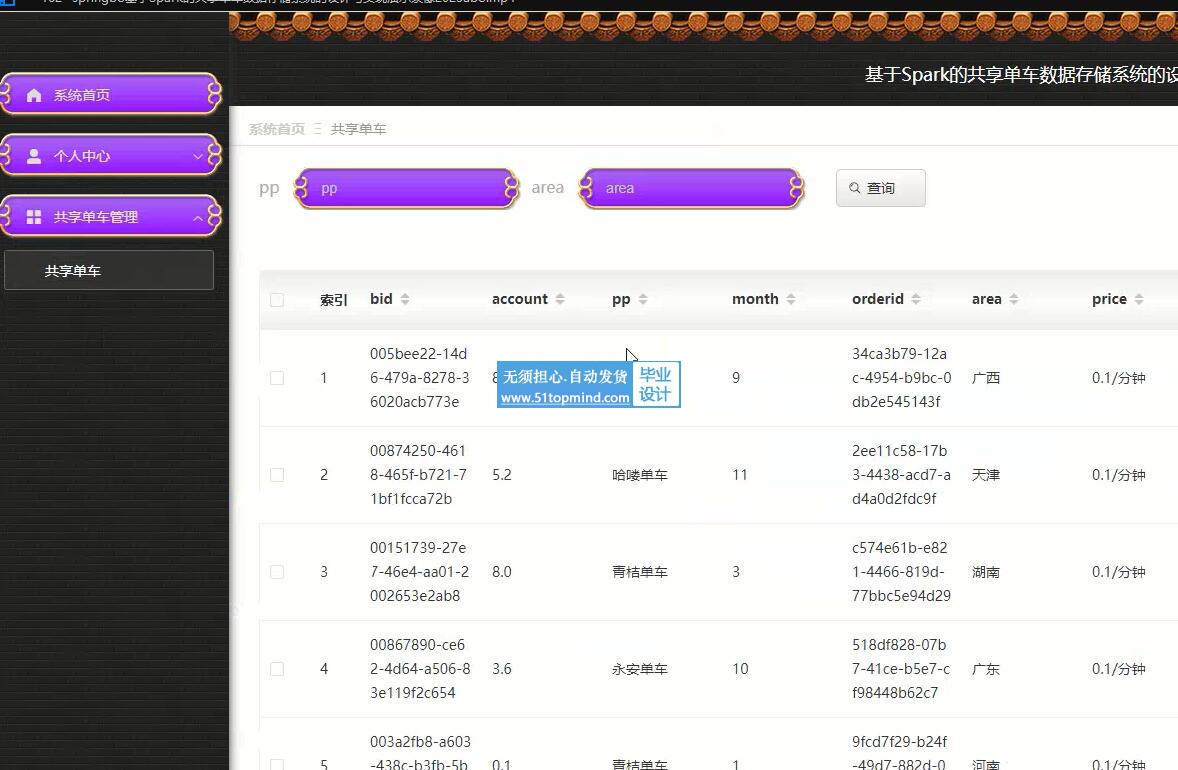Screen dimensions: 1178x770
Task: Click the home icon beside 系统首页
Action: coord(34,95)
